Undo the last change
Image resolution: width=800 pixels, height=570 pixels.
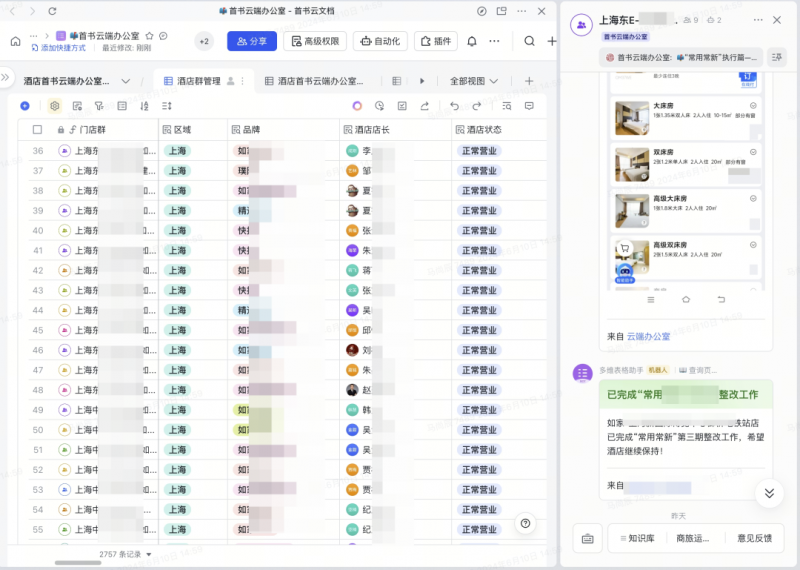(x=454, y=106)
